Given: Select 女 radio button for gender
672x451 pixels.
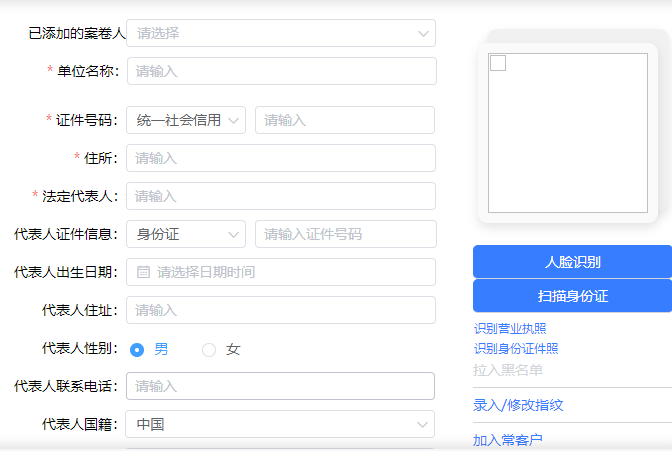Looking at the screenshot, I should coord(209,350).
